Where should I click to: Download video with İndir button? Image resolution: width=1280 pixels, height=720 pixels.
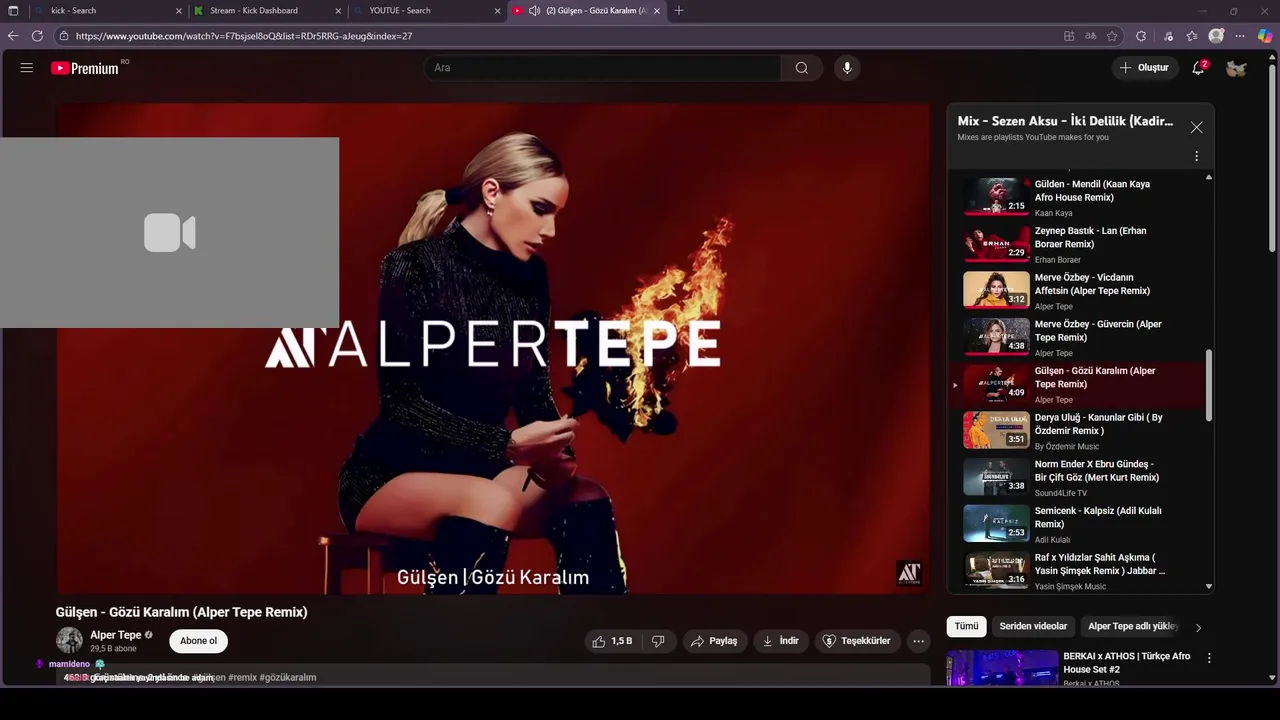(781, 641)
